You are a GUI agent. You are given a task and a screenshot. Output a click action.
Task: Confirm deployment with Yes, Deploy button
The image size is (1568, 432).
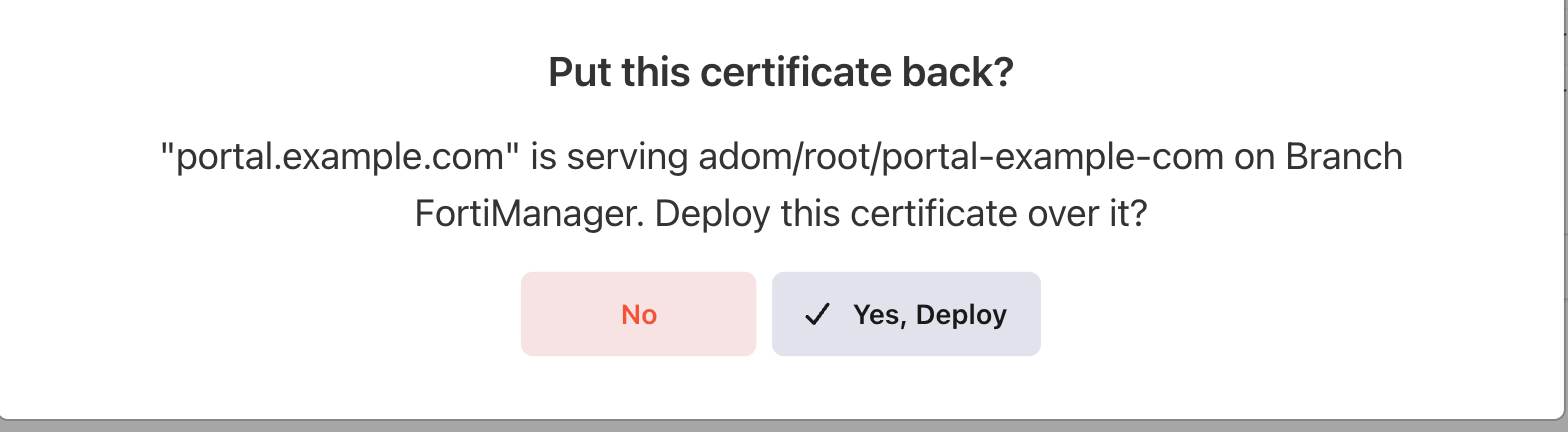click(x=906, y=314)
